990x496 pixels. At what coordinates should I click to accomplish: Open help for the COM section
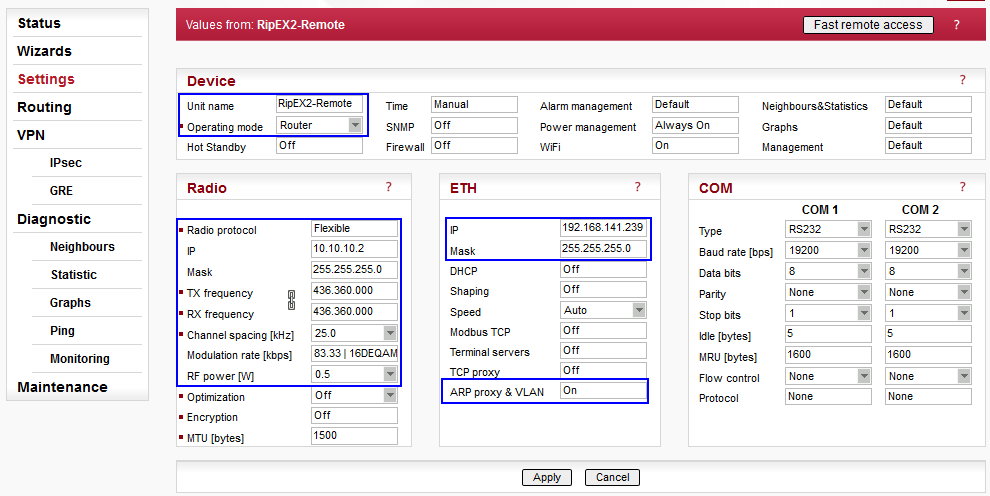point(962,187)
